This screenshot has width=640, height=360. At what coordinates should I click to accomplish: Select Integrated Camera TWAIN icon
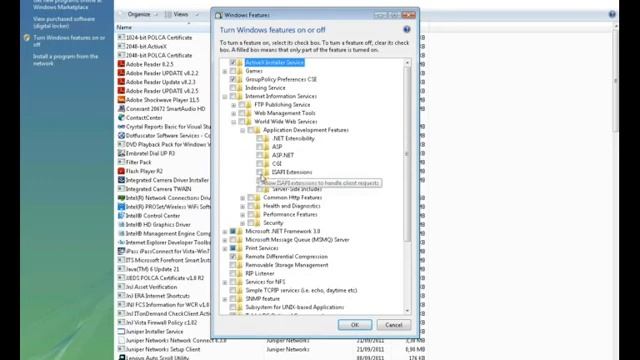(x=121, y=189)
